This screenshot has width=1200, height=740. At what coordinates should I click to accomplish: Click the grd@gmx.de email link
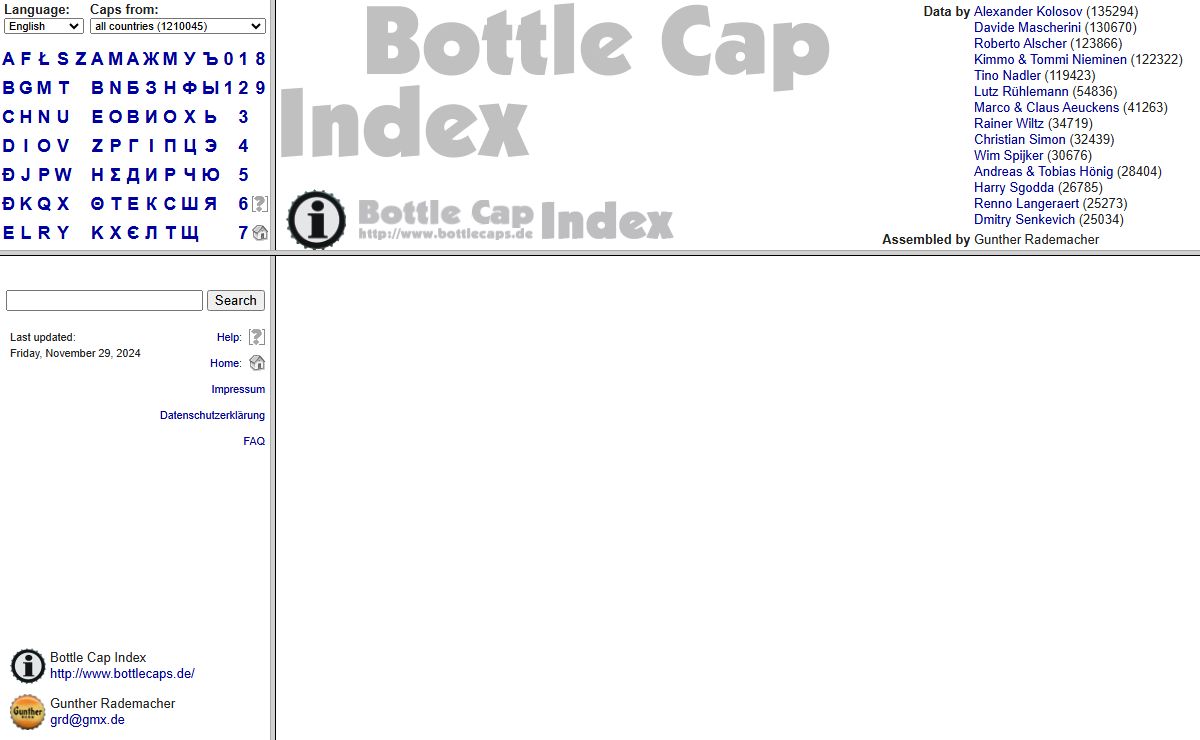[x=87, y=720]
